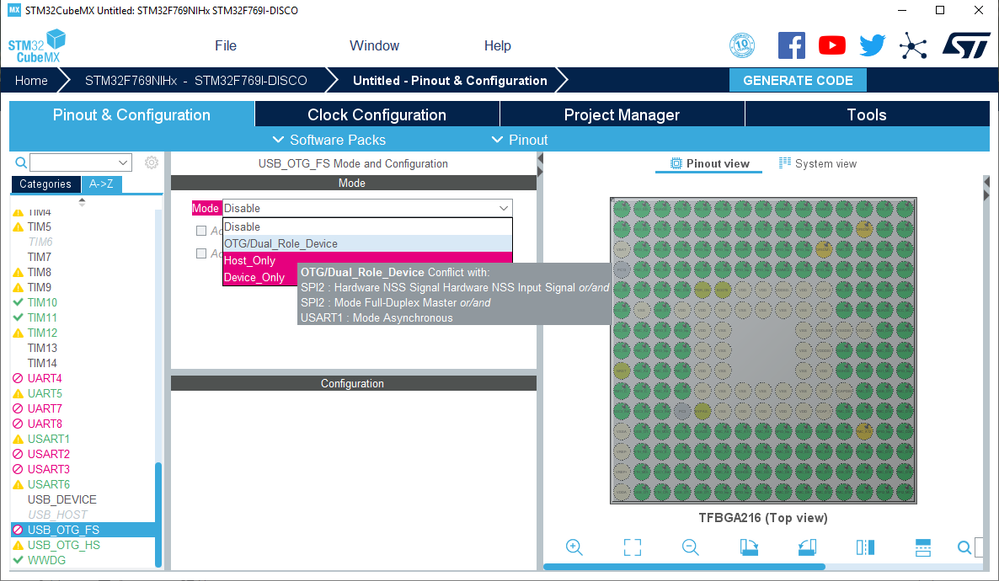
Task: Switch to the Categories tab
Action: pyautogui.click(x=45, y=184)
